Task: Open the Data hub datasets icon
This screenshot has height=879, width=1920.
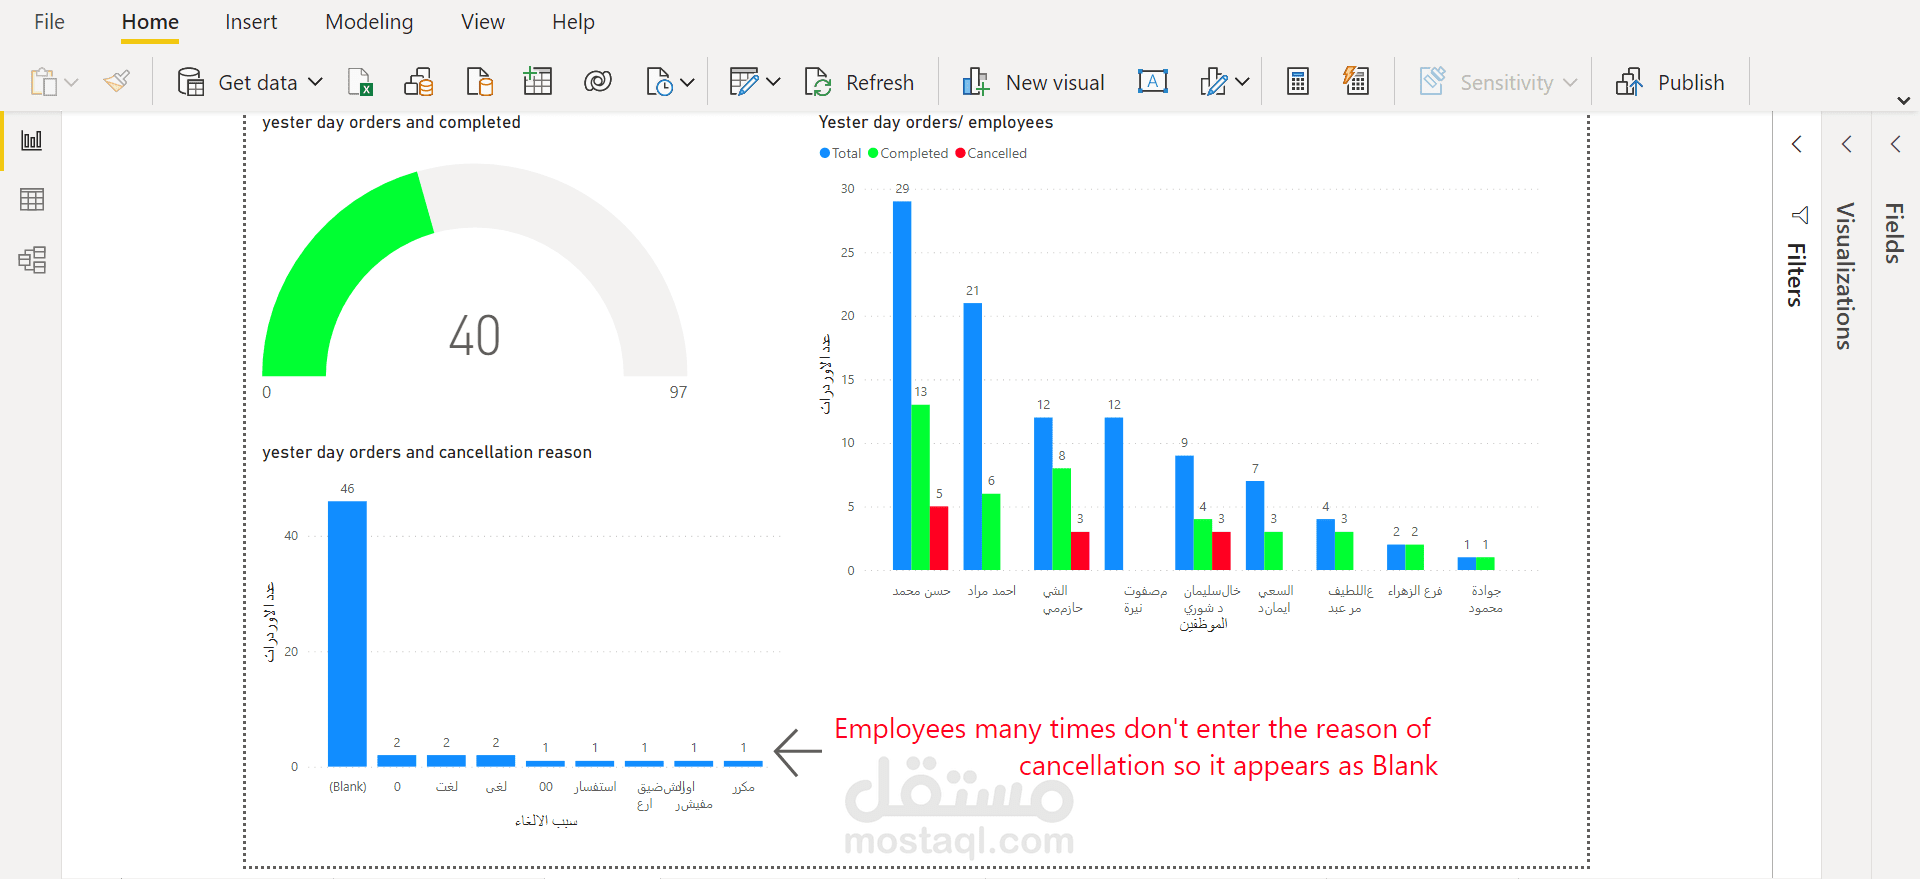Action: click(419, 82)
